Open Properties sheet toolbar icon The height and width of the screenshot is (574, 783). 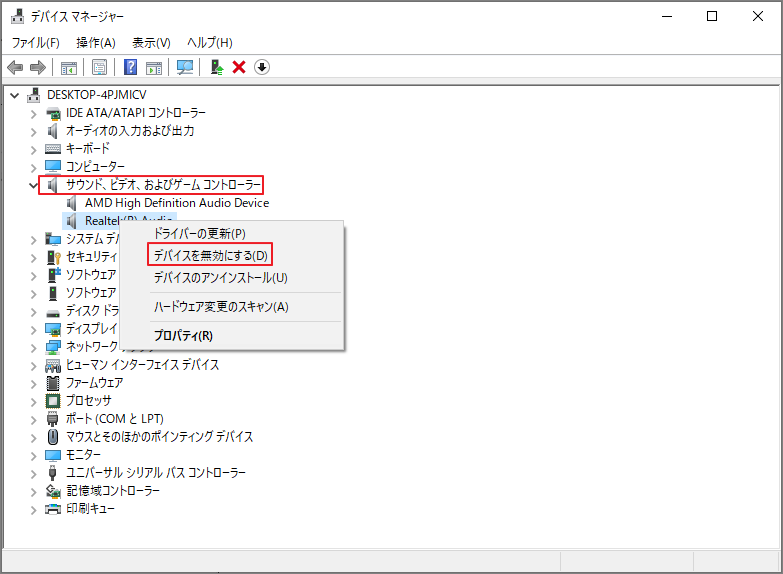pos(99,67)
